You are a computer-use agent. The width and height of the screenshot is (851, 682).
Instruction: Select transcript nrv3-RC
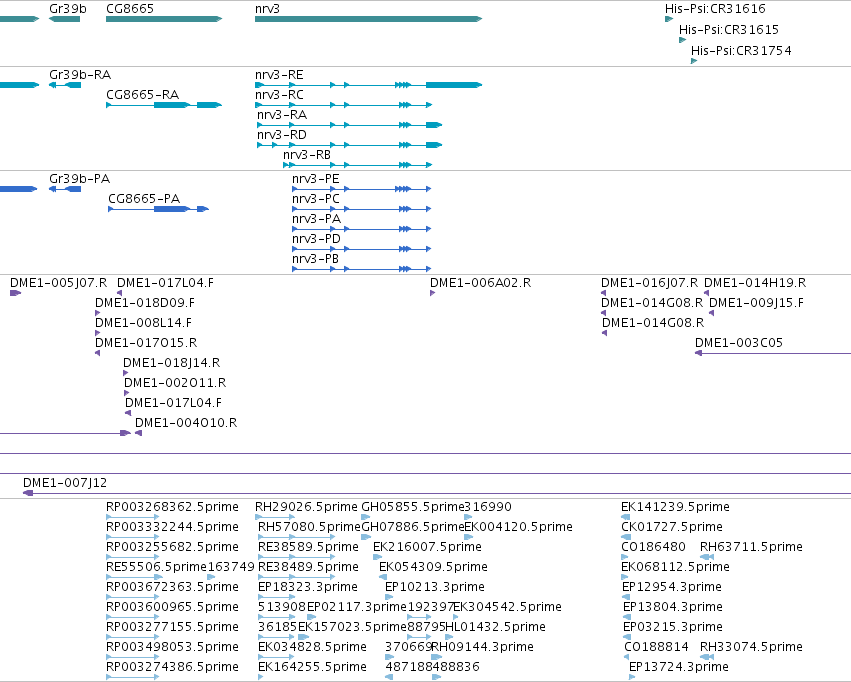[279, 94]
